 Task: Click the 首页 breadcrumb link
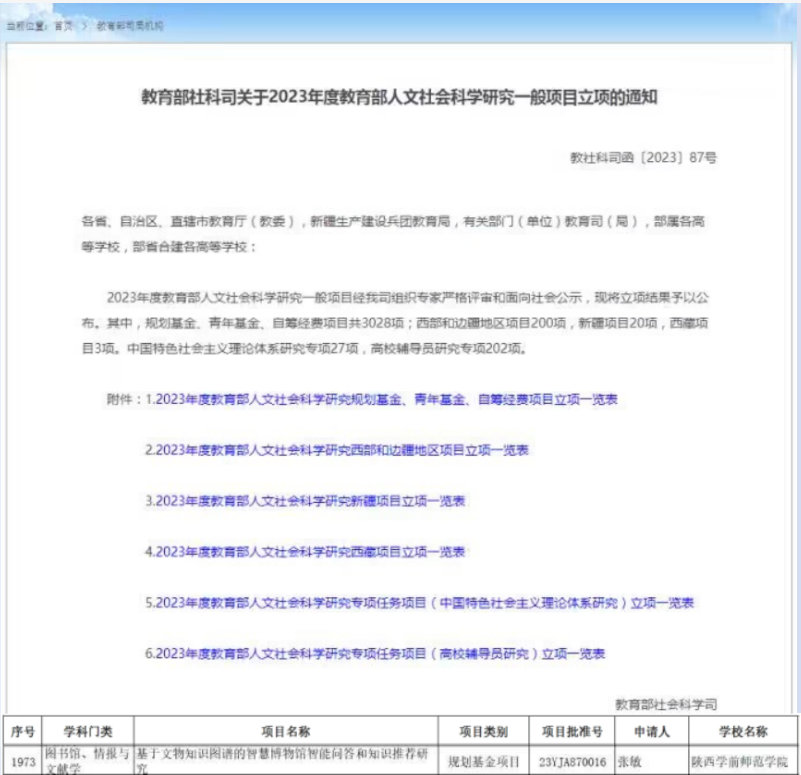click(63, 26)
